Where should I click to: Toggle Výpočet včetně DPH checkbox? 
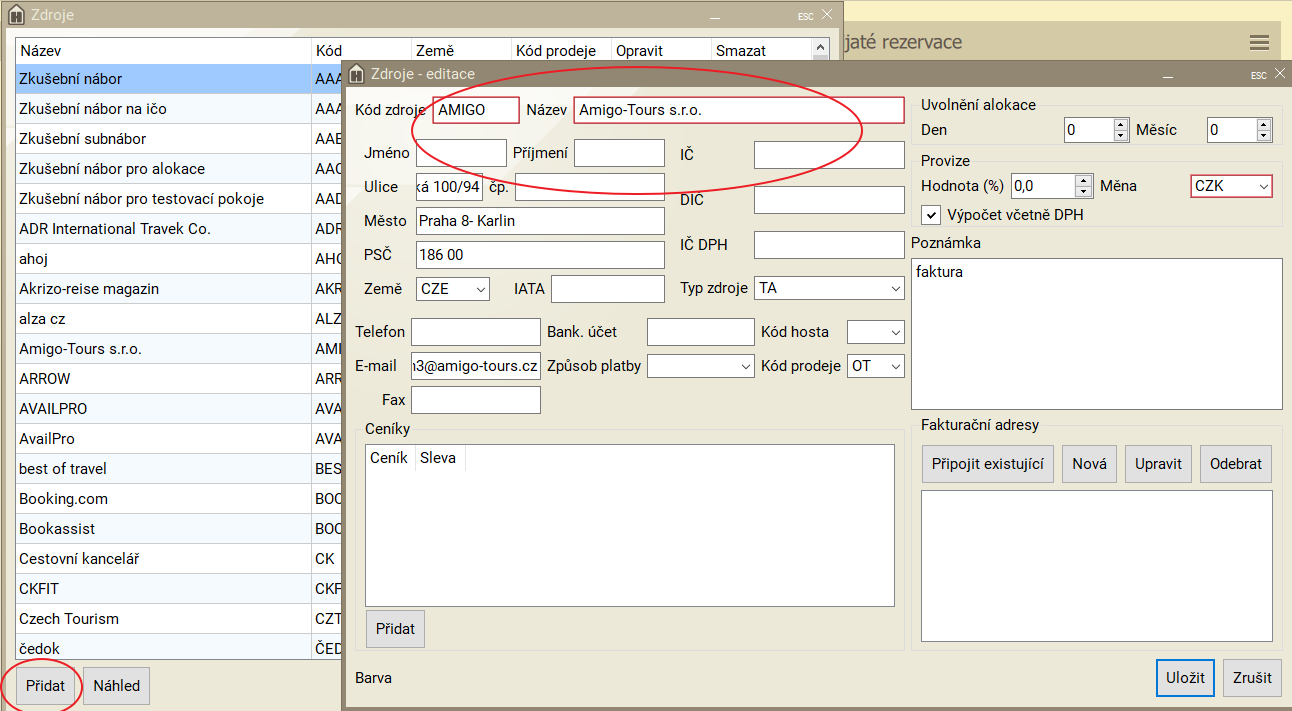coord(931,215)
